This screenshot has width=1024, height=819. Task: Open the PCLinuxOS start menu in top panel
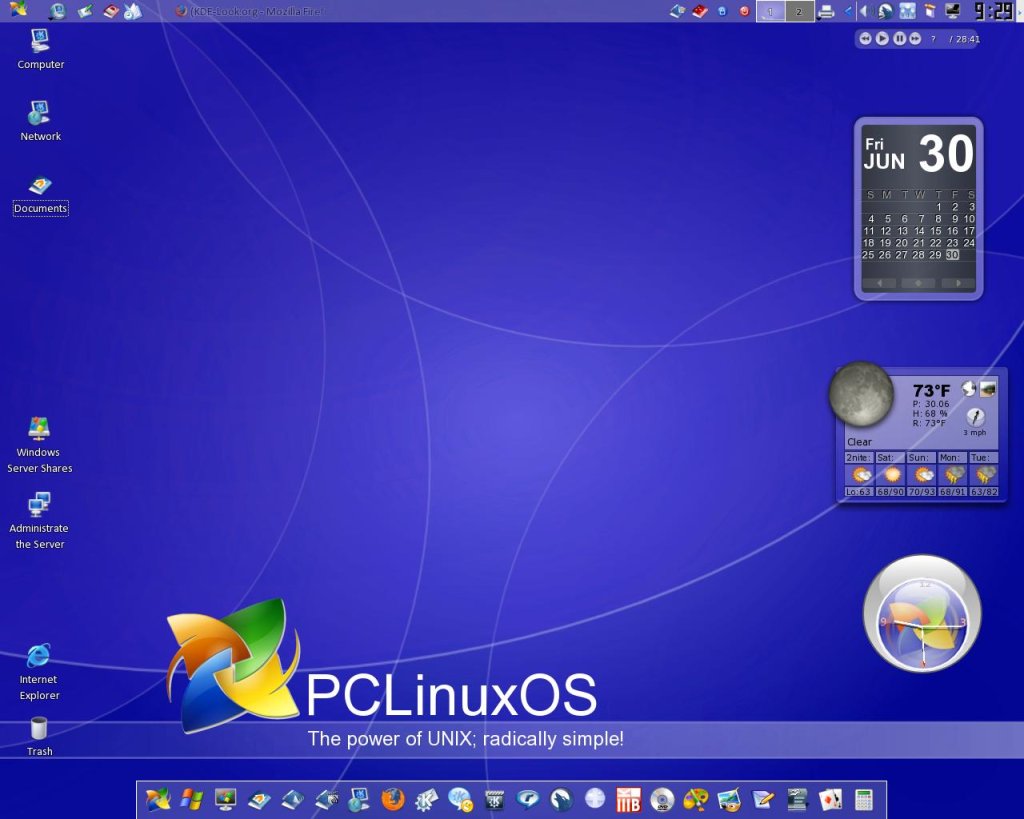[x=18, y=10]
